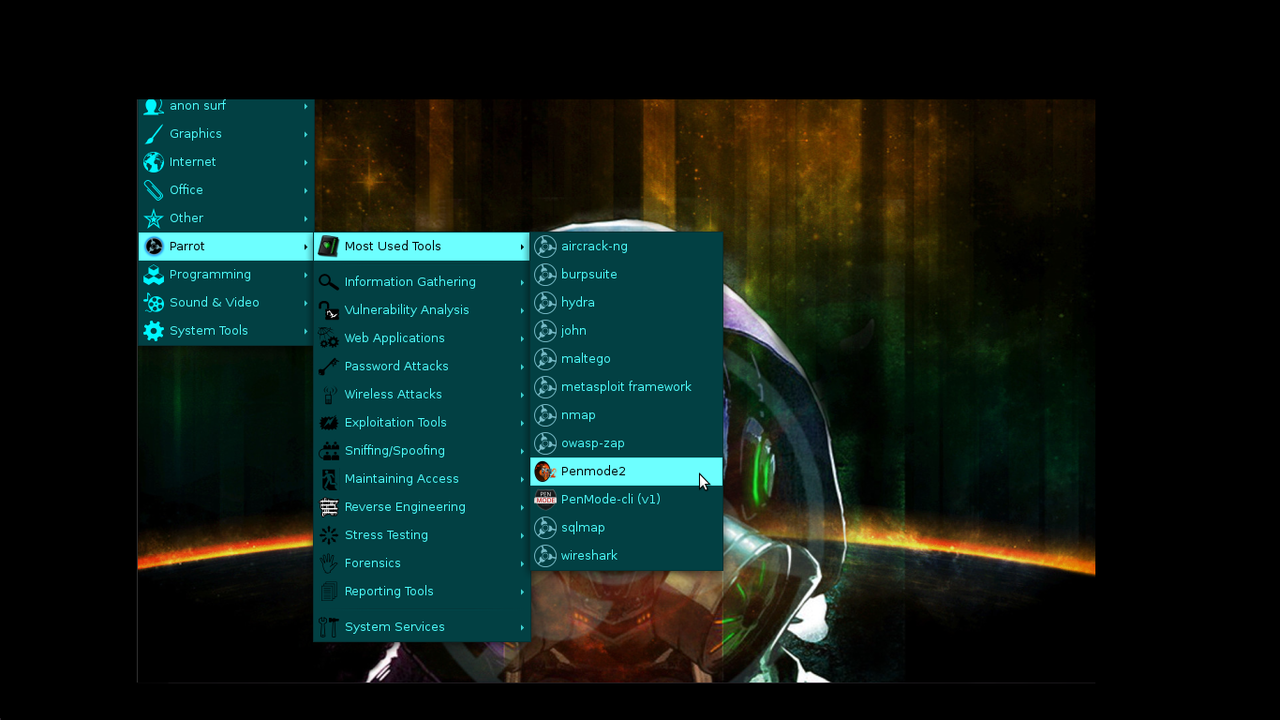
Task: Launch owasp-zap
Action: click(x=626, y=442)
